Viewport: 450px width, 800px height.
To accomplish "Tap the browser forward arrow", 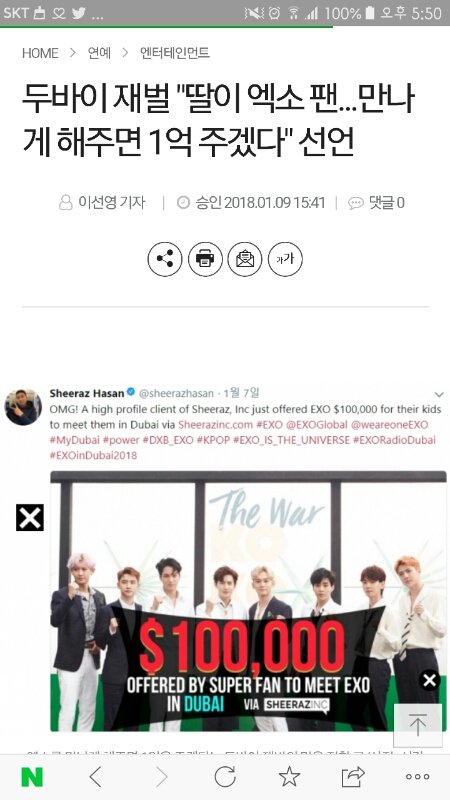I will (161, 777).
